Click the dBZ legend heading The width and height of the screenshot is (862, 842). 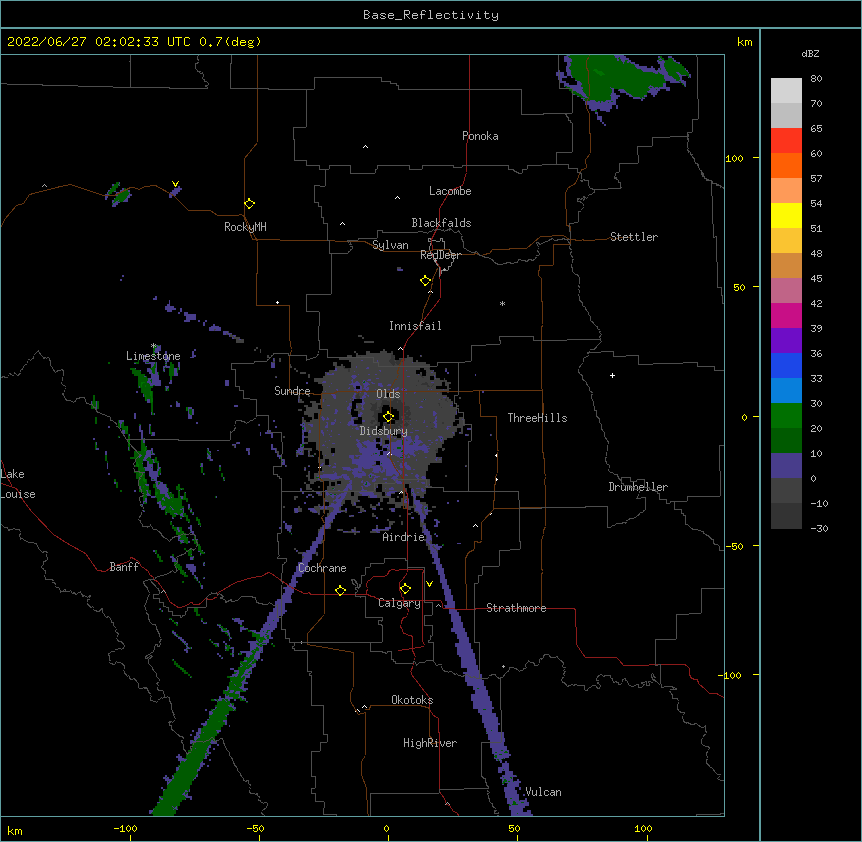pos(810,53)
